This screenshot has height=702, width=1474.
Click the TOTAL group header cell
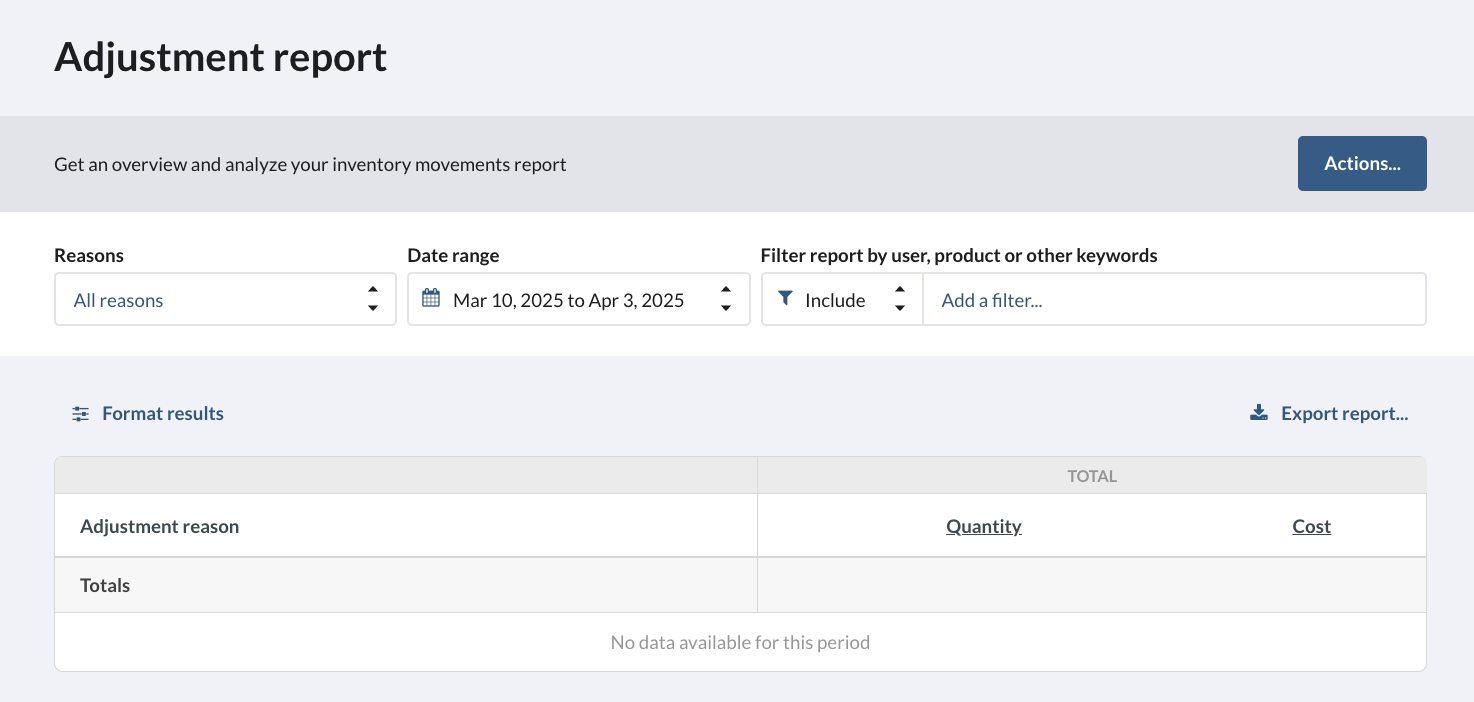(1091, 477)
